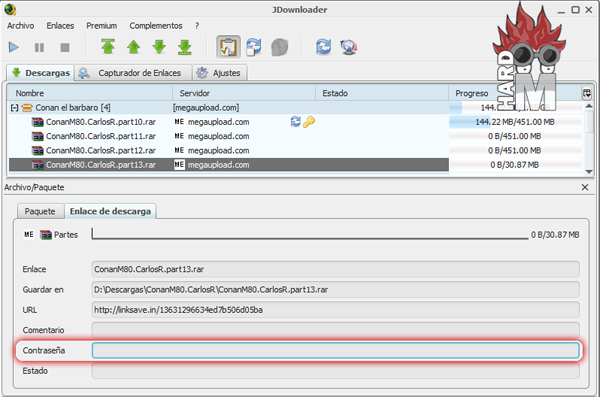Click the scroll down arrow of the download list
This screenshot has width=600, height=397.
pyautogui.click(x=589, y=172)
